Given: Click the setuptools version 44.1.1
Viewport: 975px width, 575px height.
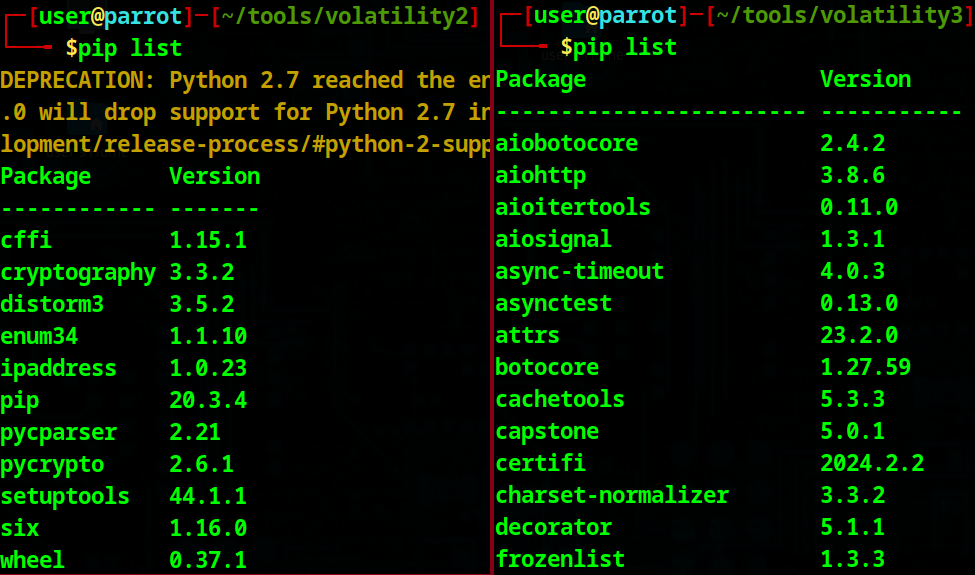Looking at the screenshot, I should pos(208,497).
